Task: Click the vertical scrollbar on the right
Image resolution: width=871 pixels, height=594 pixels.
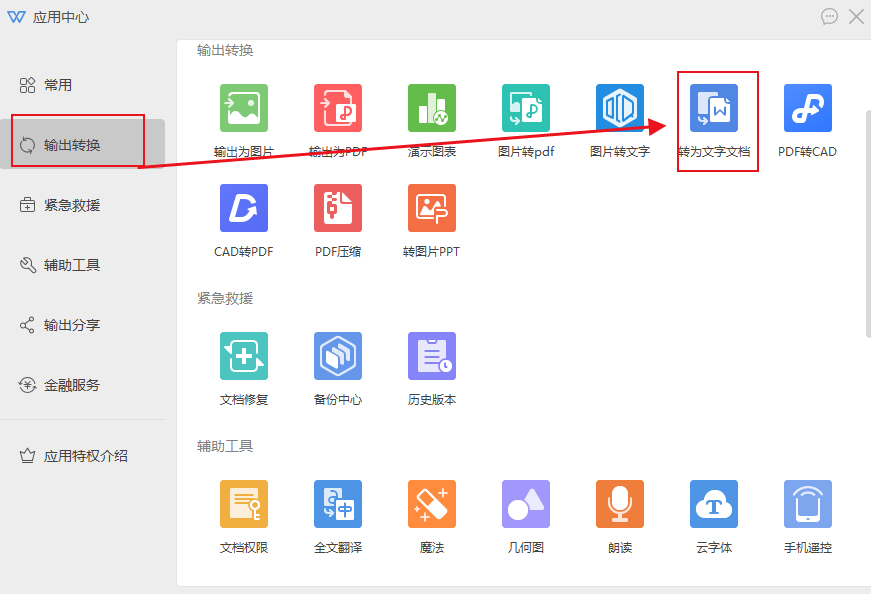Action: point(868,223)
